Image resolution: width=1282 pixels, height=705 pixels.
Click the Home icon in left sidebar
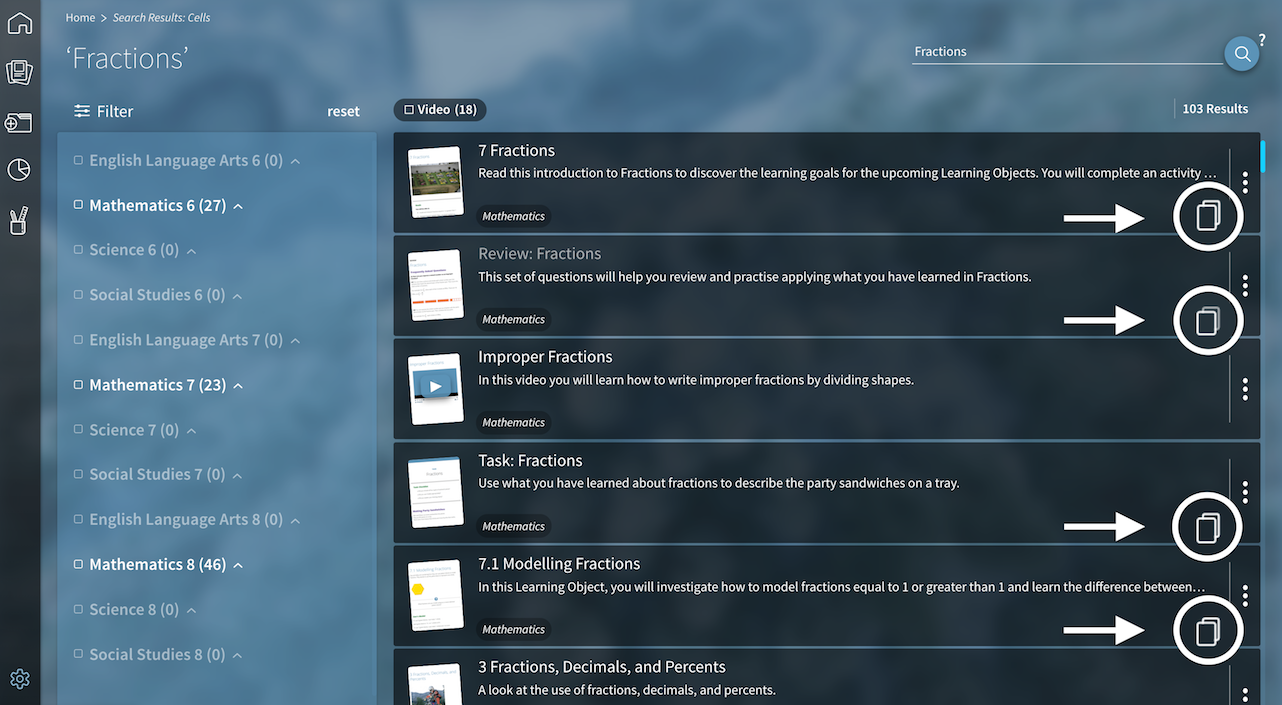pos(19,22)
